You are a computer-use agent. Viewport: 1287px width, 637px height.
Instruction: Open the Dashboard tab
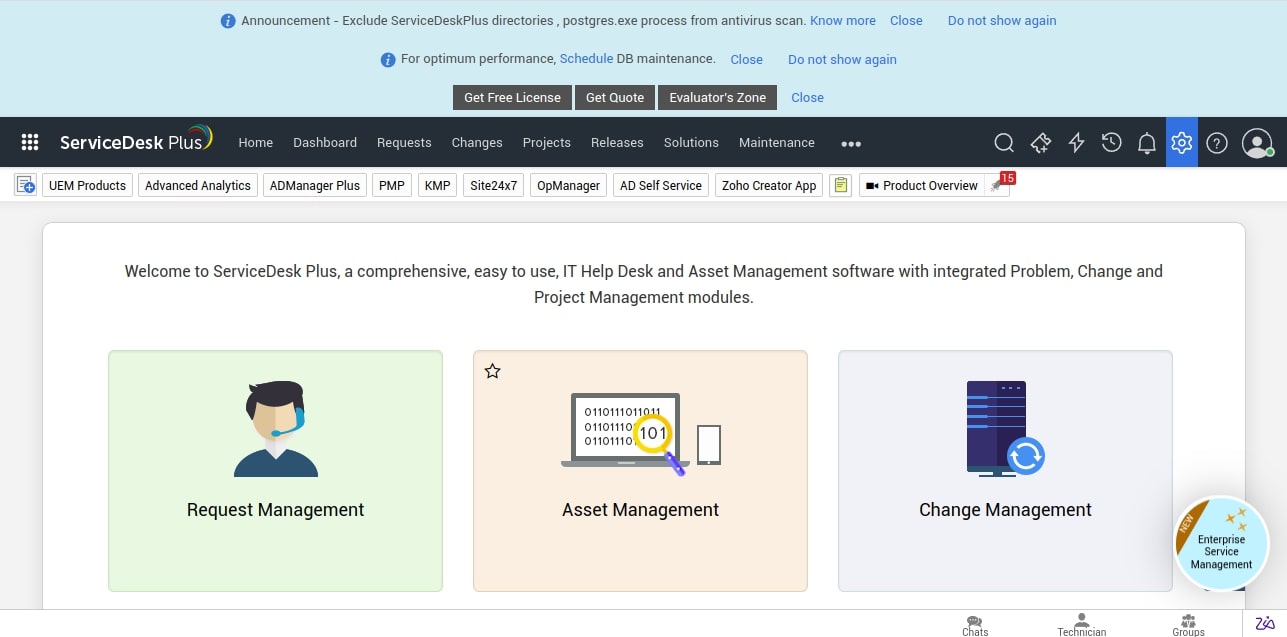pos(325,142)
